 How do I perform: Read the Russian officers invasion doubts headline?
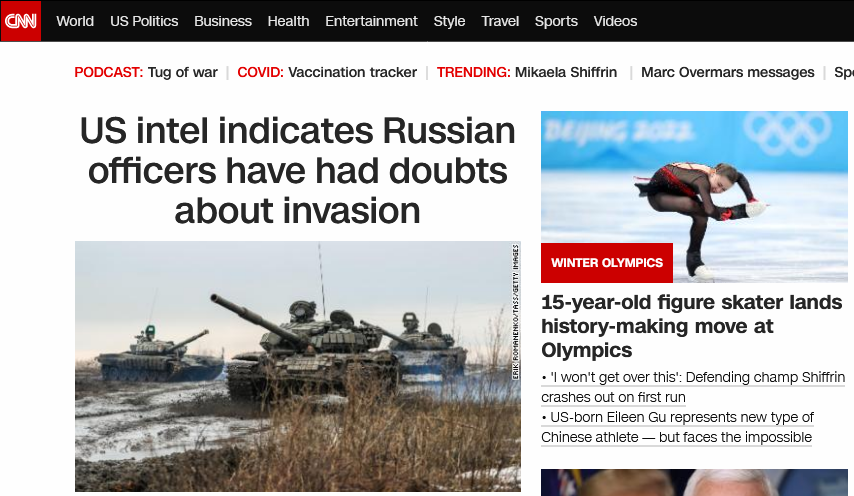(297, 170)
